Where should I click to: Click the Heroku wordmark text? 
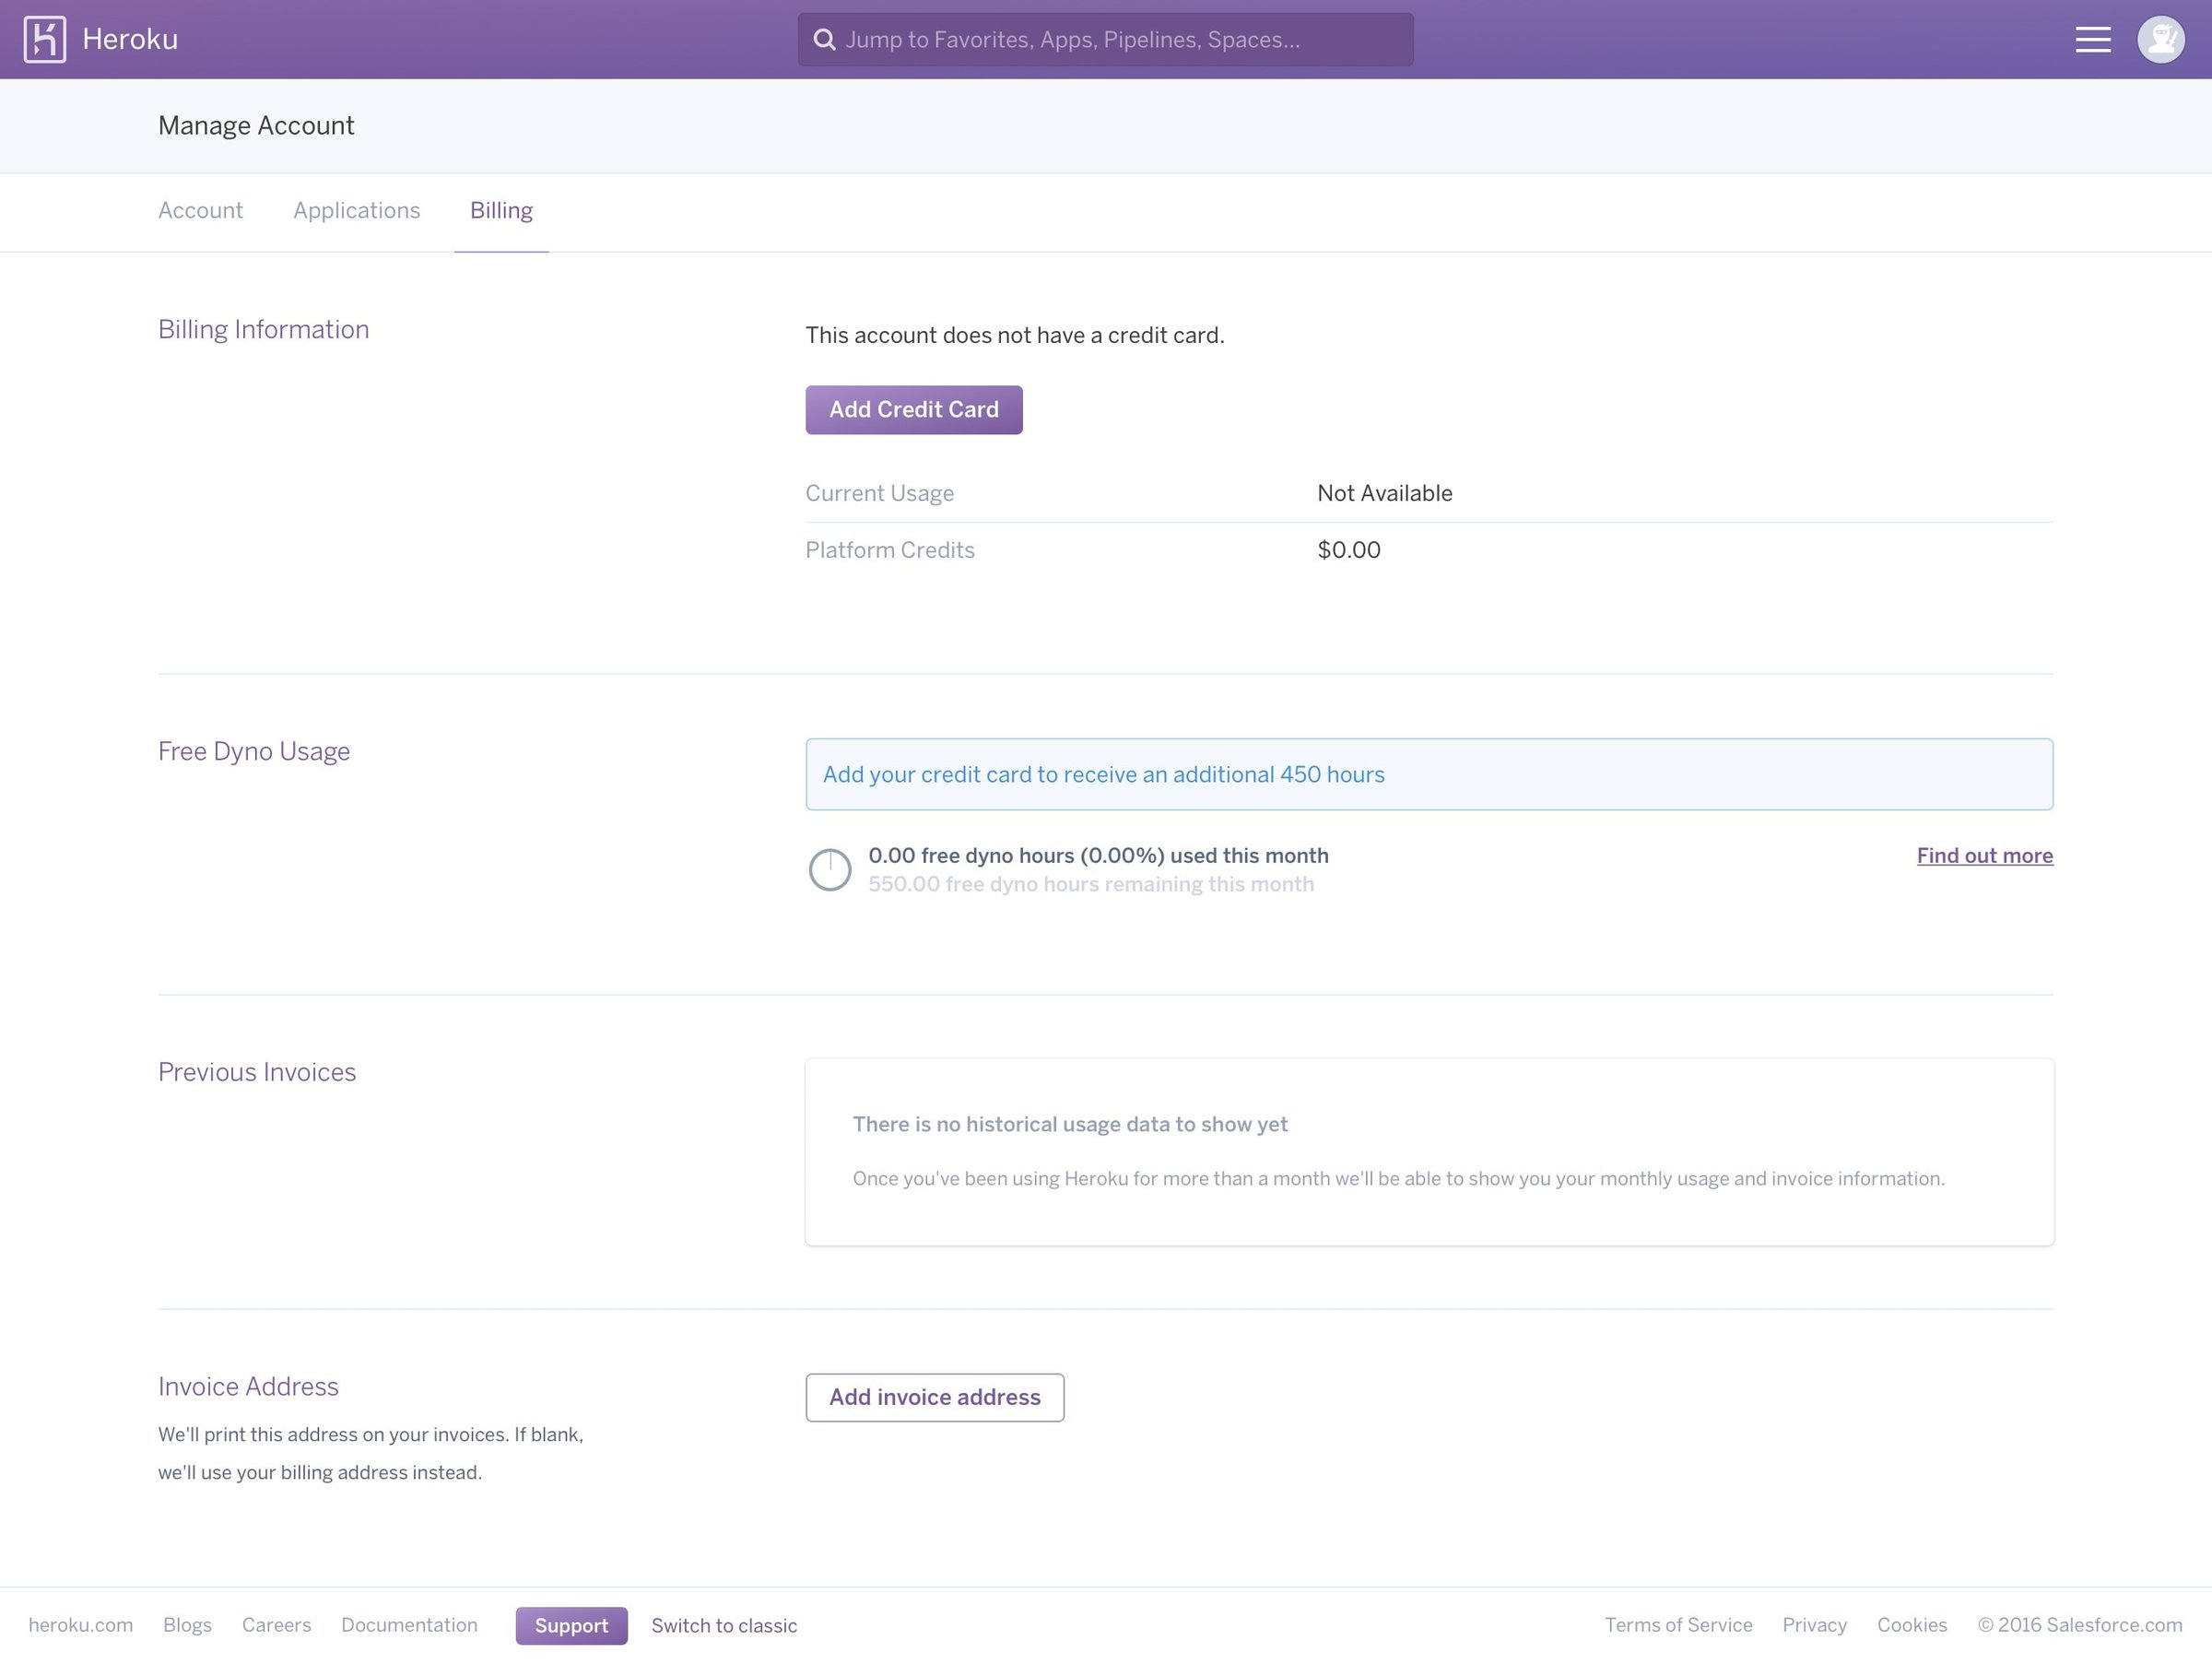130,39
